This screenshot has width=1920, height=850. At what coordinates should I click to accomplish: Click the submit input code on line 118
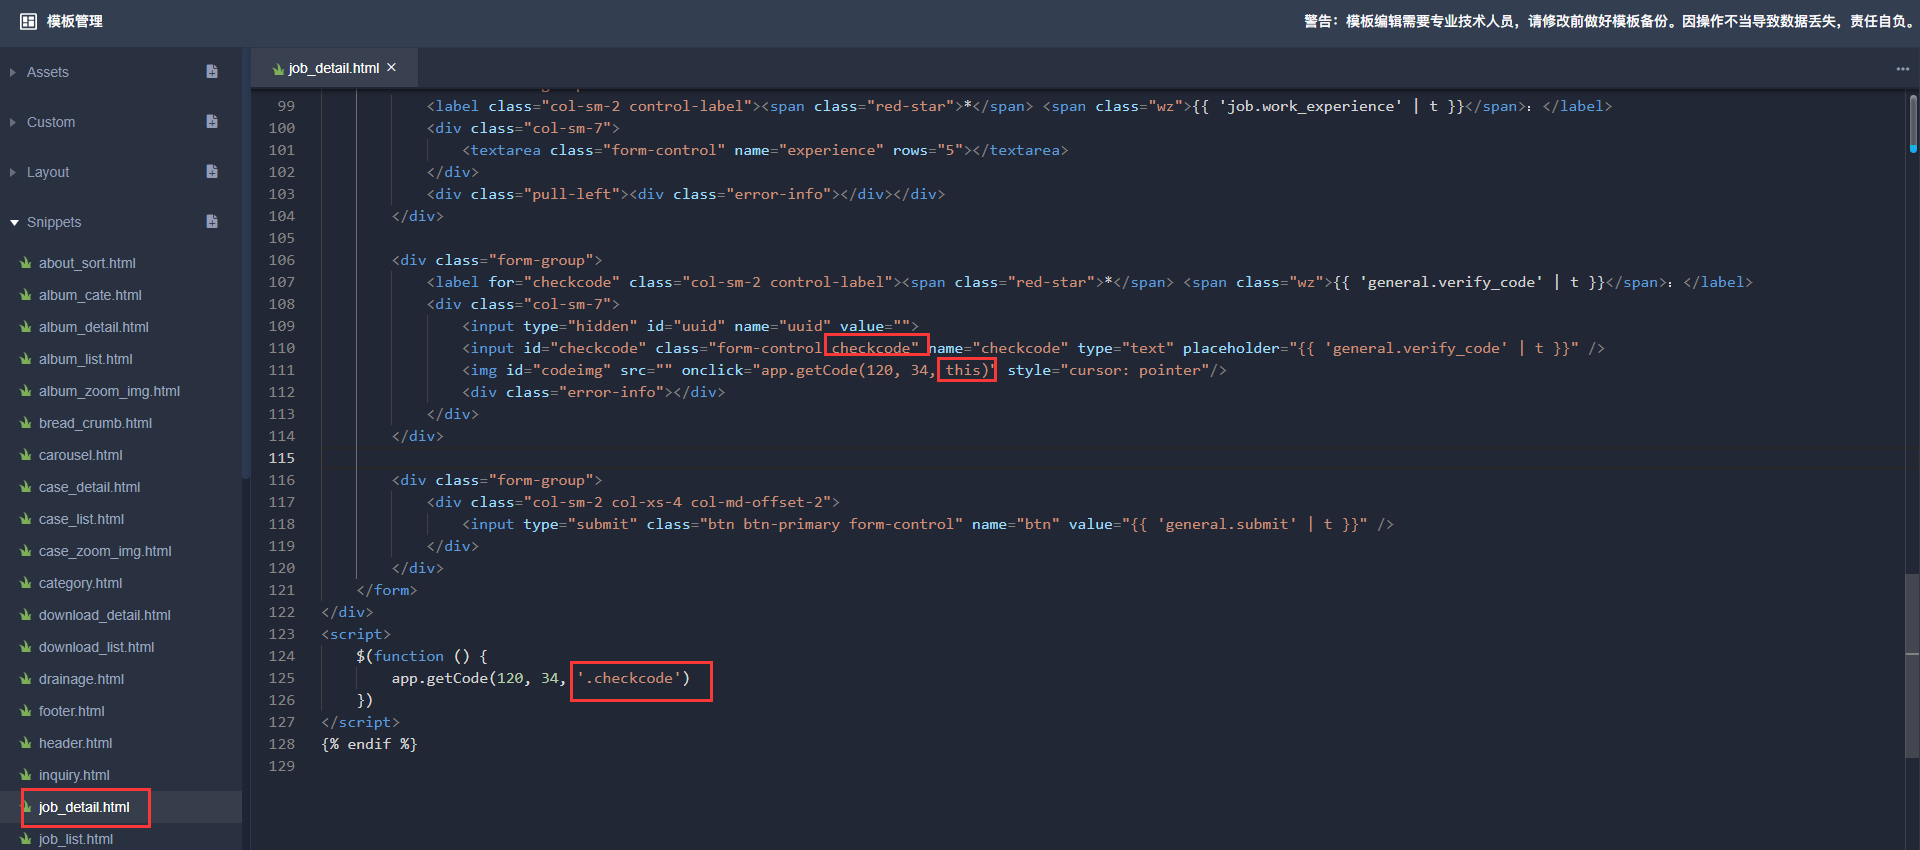927,524
